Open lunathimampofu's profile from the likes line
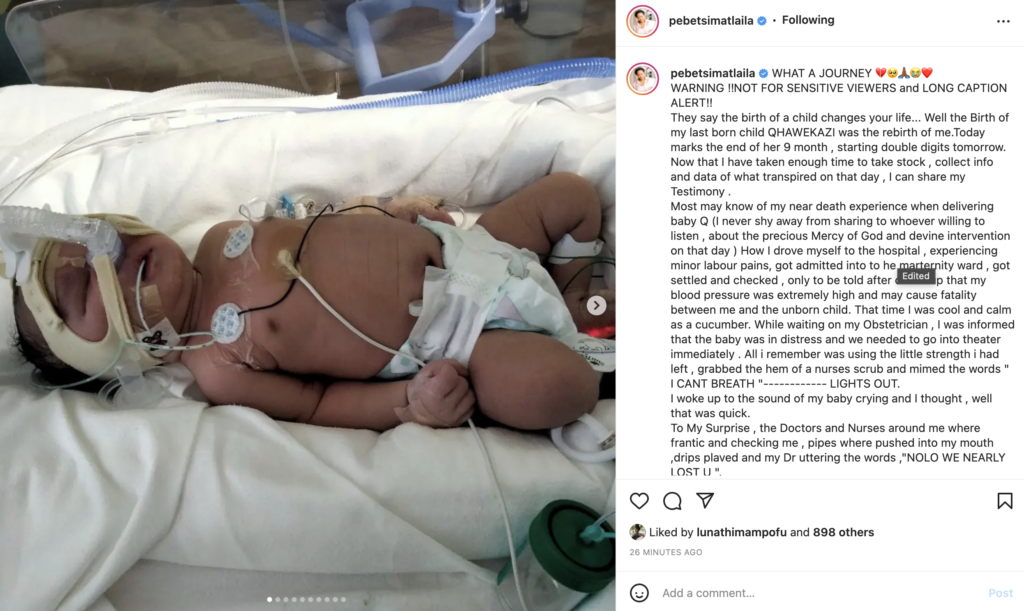This screenshot has width=1024, height=611. point(741,532)
